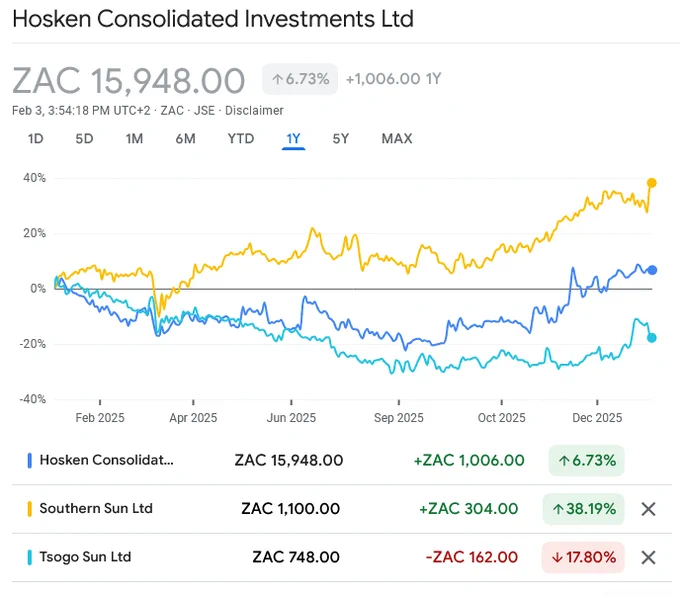Click the 6.73% change badge near price
The width and height of the screenshot is (680, 597).
(x=300, y=79)
